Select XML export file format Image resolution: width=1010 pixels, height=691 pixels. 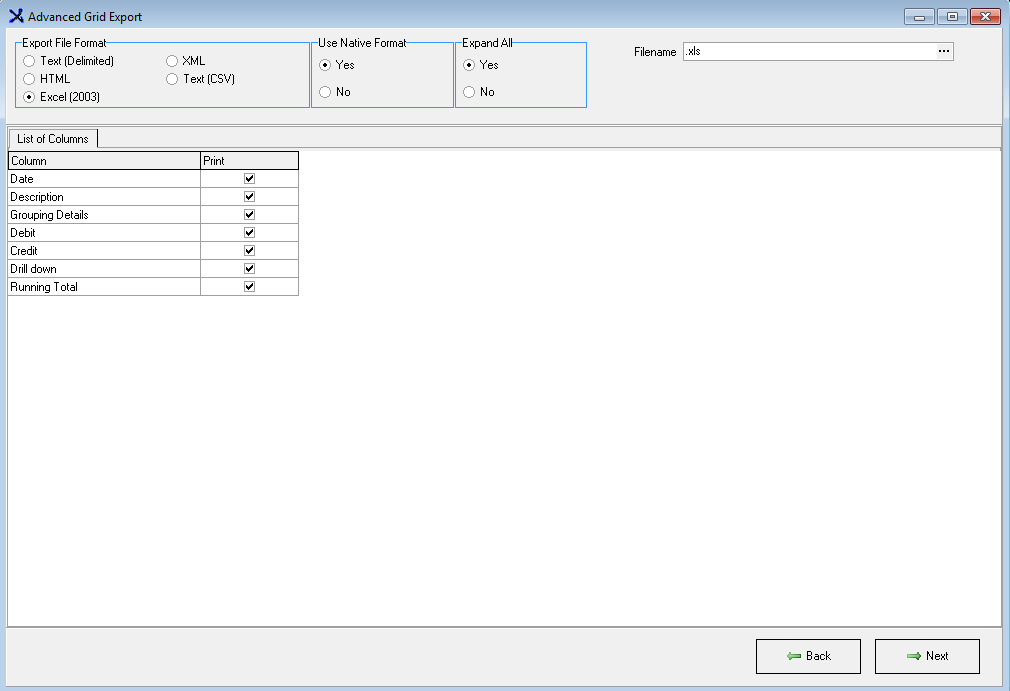[x=172, y=61]
